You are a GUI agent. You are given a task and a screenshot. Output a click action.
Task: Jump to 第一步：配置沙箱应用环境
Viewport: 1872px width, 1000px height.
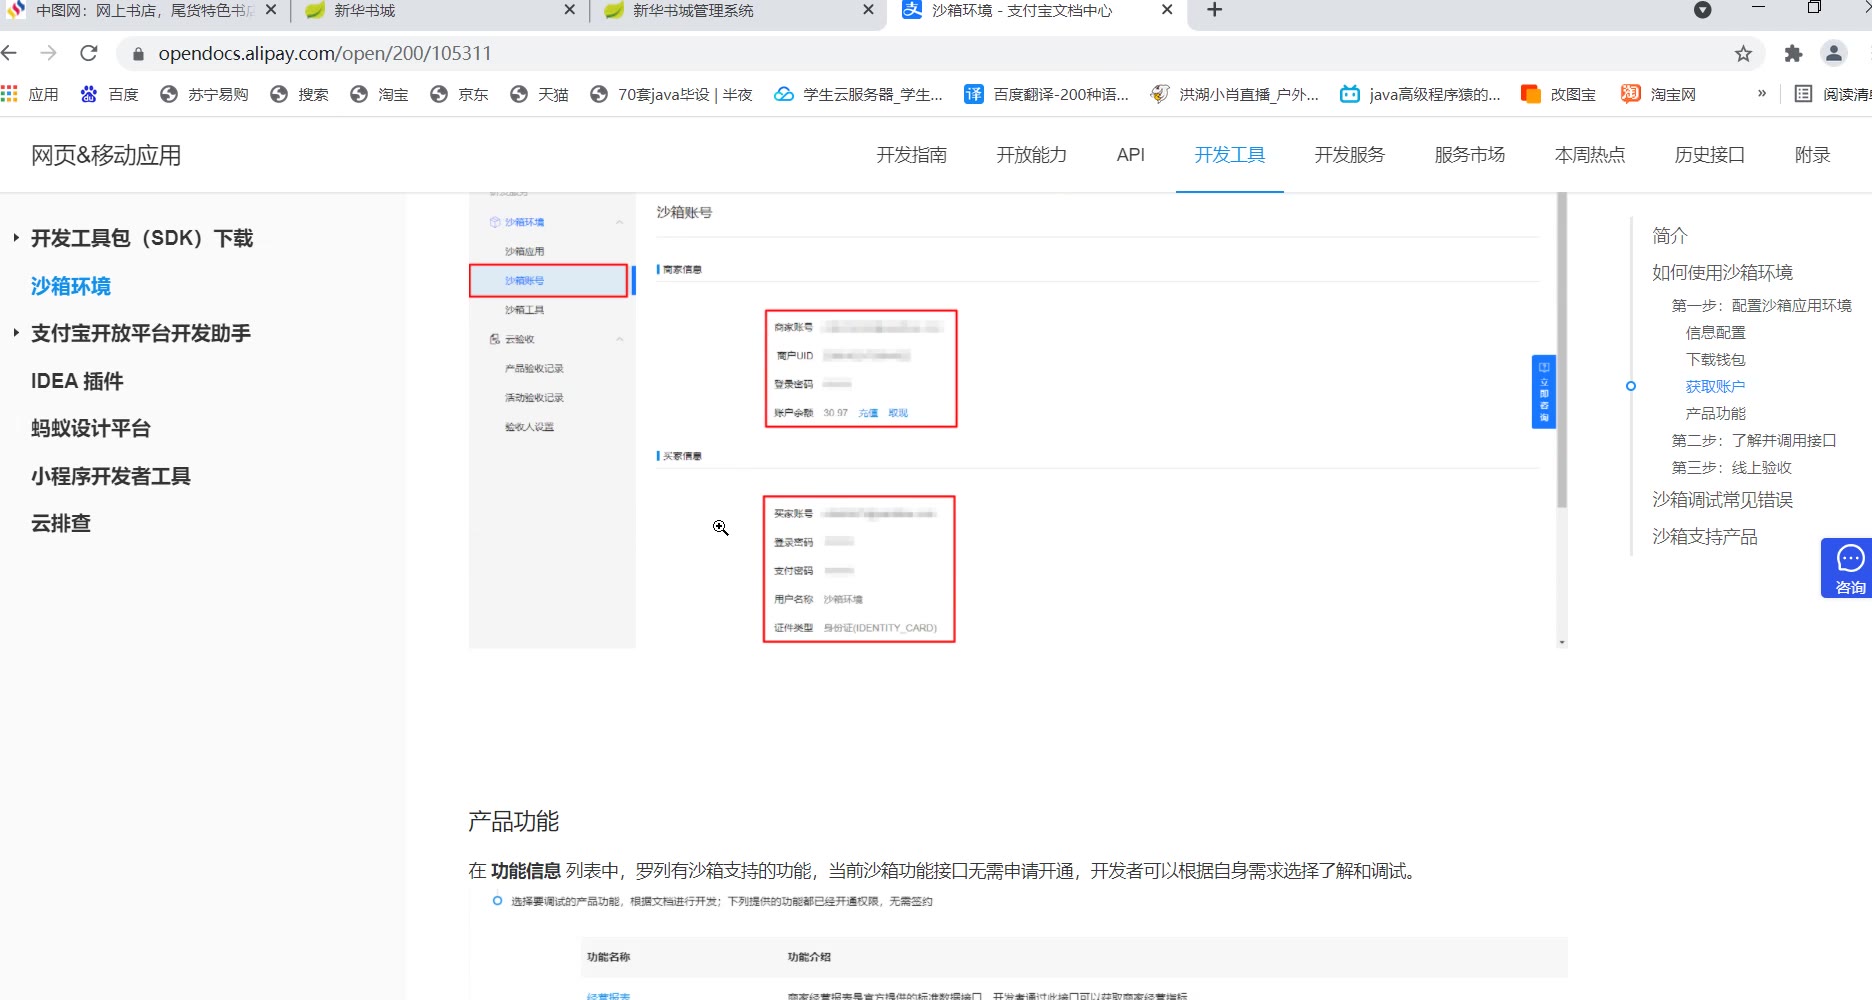click(1761, 305)
